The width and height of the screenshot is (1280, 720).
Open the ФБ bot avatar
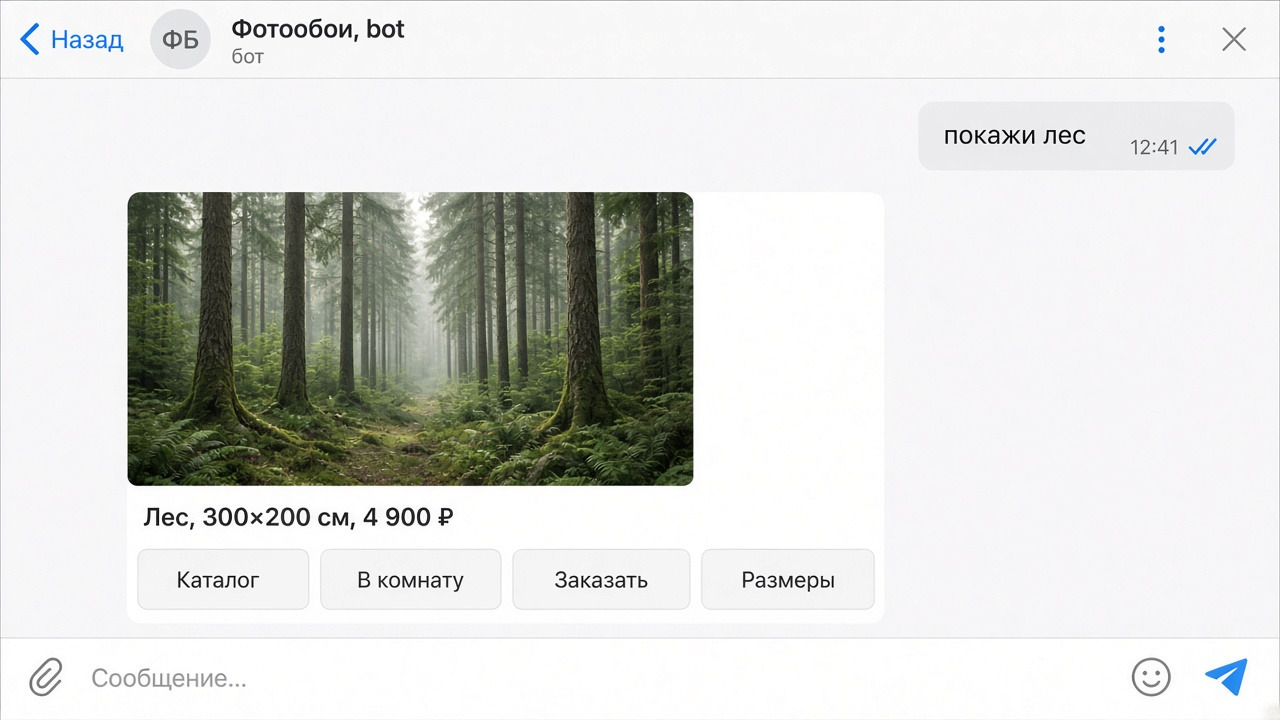[x=180, y=40]
